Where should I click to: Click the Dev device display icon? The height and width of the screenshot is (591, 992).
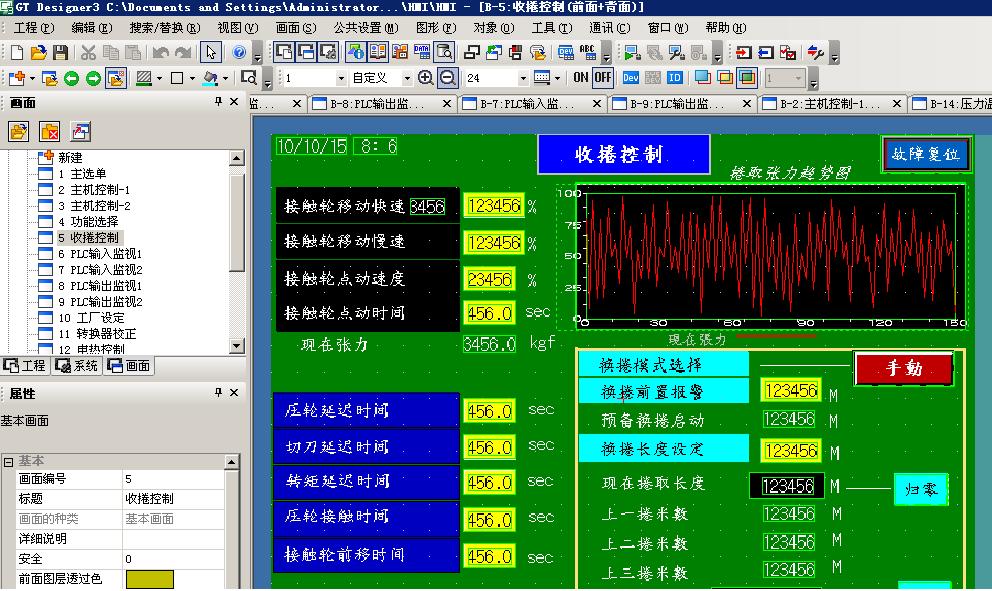pyautogui.click(x=630, y=78)
